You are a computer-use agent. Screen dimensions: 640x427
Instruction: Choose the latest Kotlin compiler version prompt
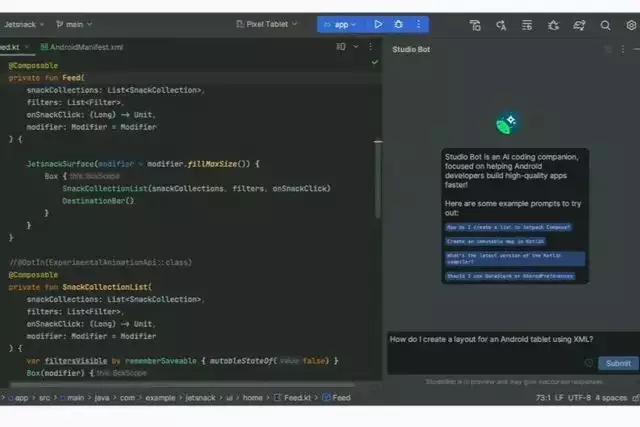[515, 258]
